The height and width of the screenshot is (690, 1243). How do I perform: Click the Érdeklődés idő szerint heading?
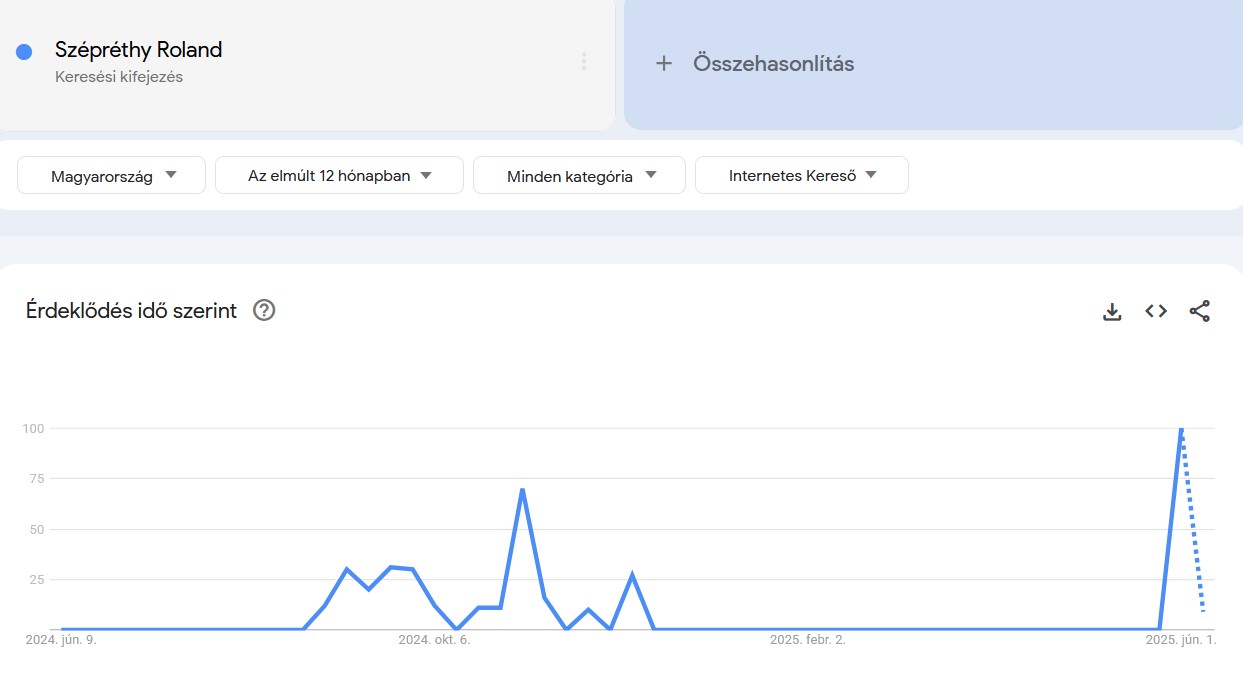tap(132, 311)
